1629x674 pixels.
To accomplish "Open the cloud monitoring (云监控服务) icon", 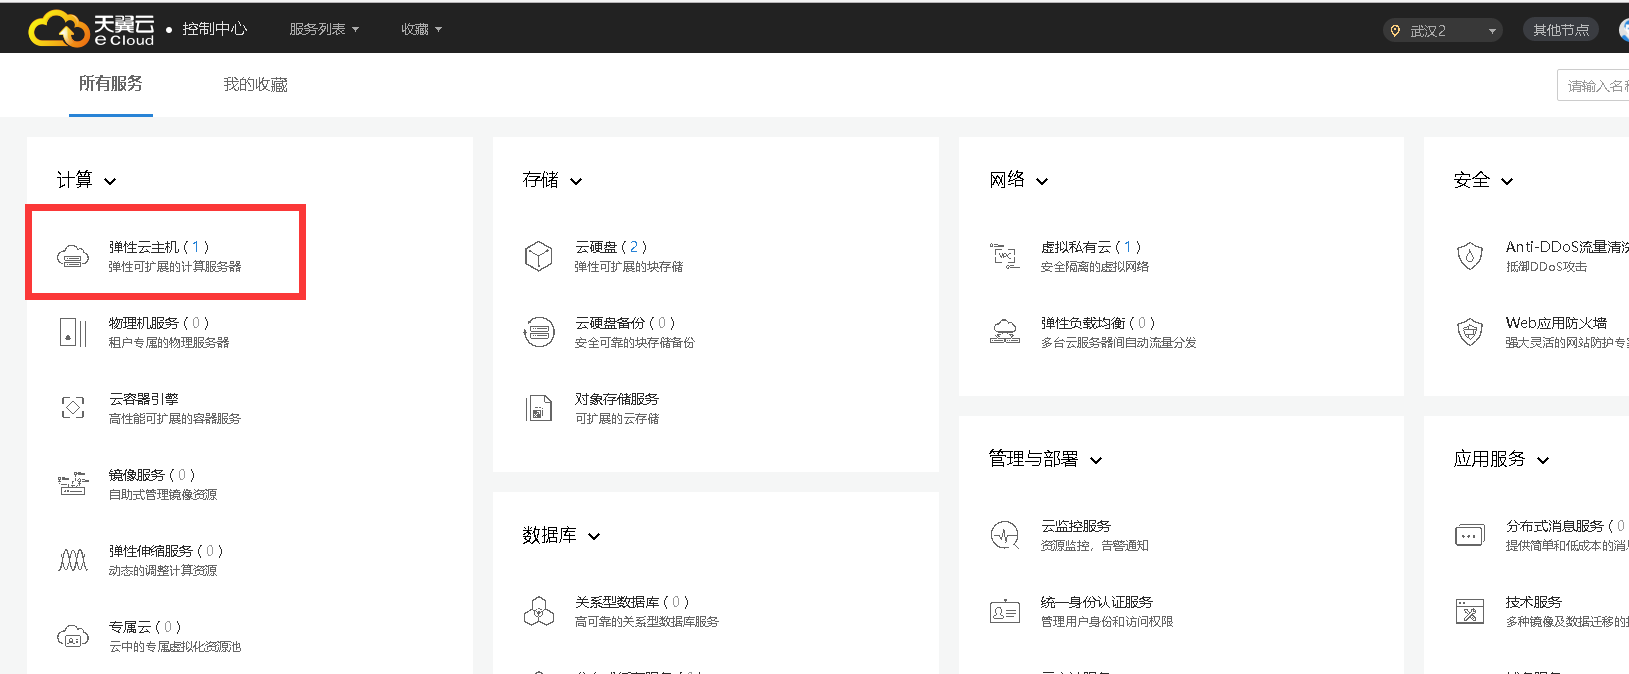I will 1004,535.
